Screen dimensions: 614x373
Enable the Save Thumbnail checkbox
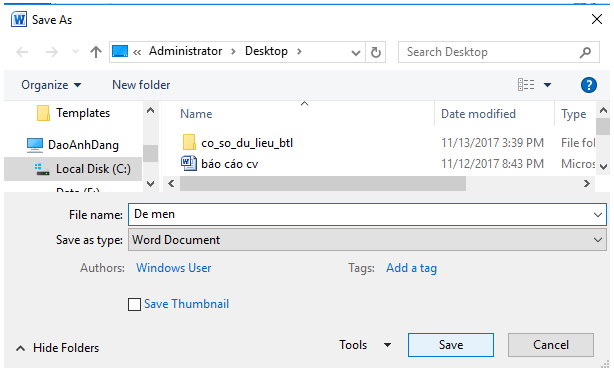coord(134,304)
